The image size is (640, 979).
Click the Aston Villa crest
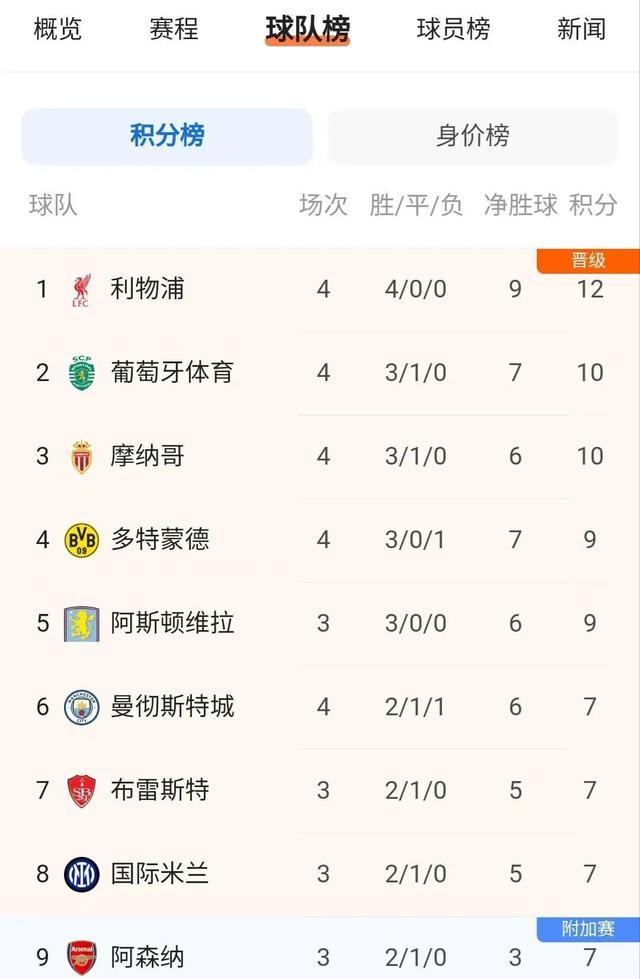click(x=84, y=623)
